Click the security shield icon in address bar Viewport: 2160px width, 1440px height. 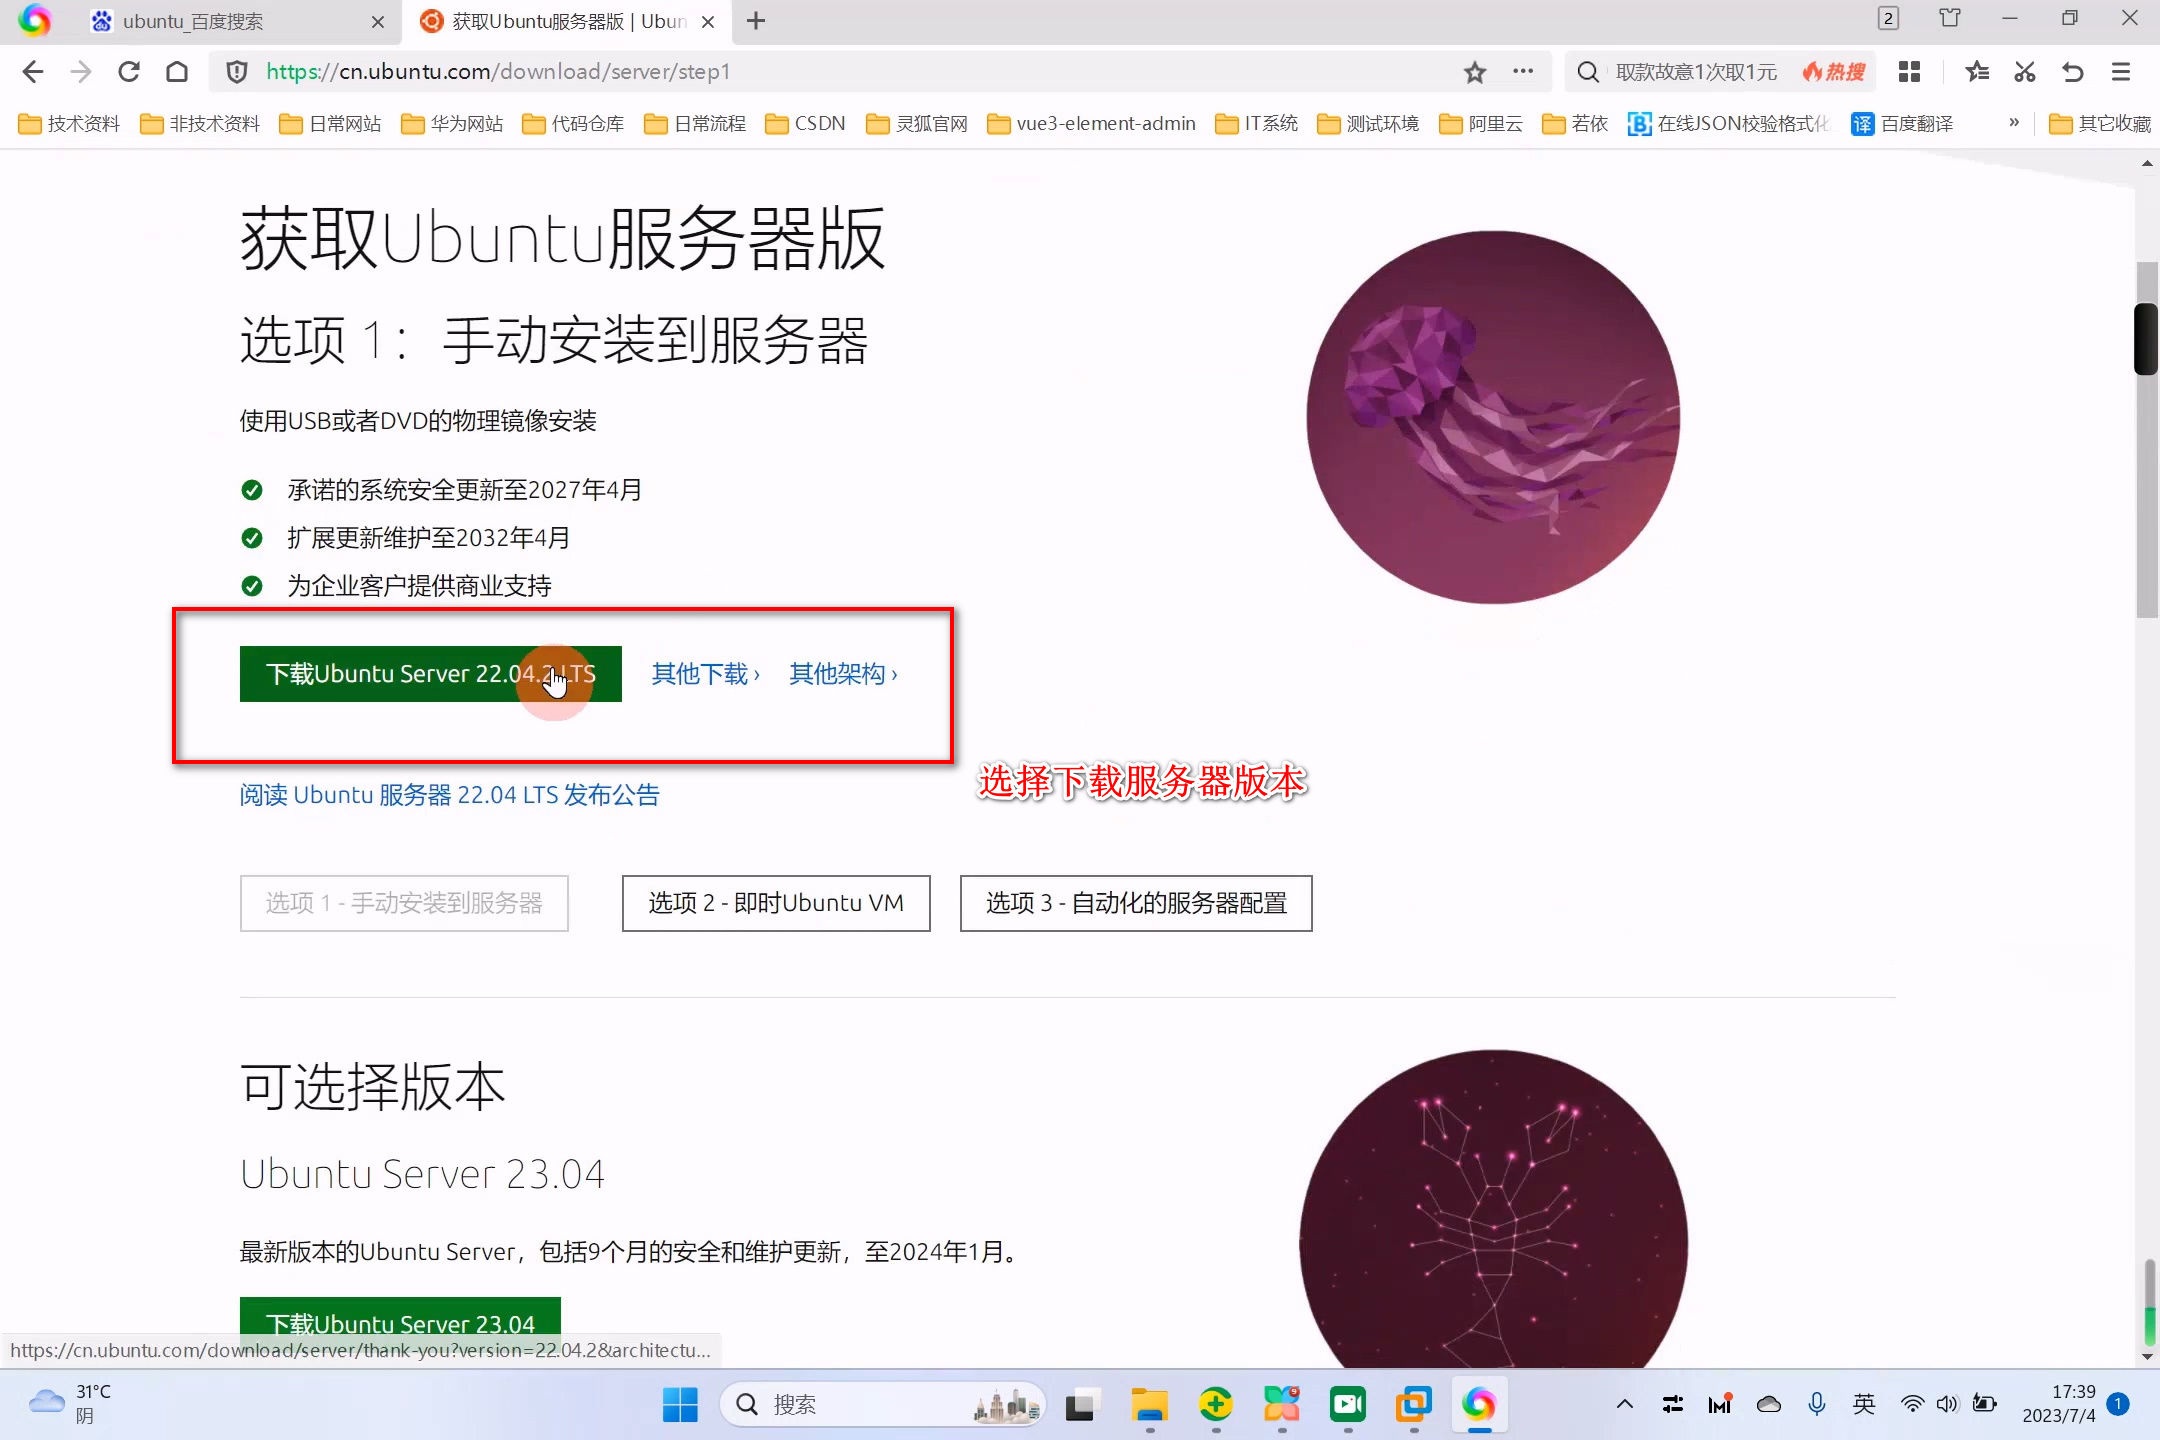(x=237, y=72)
